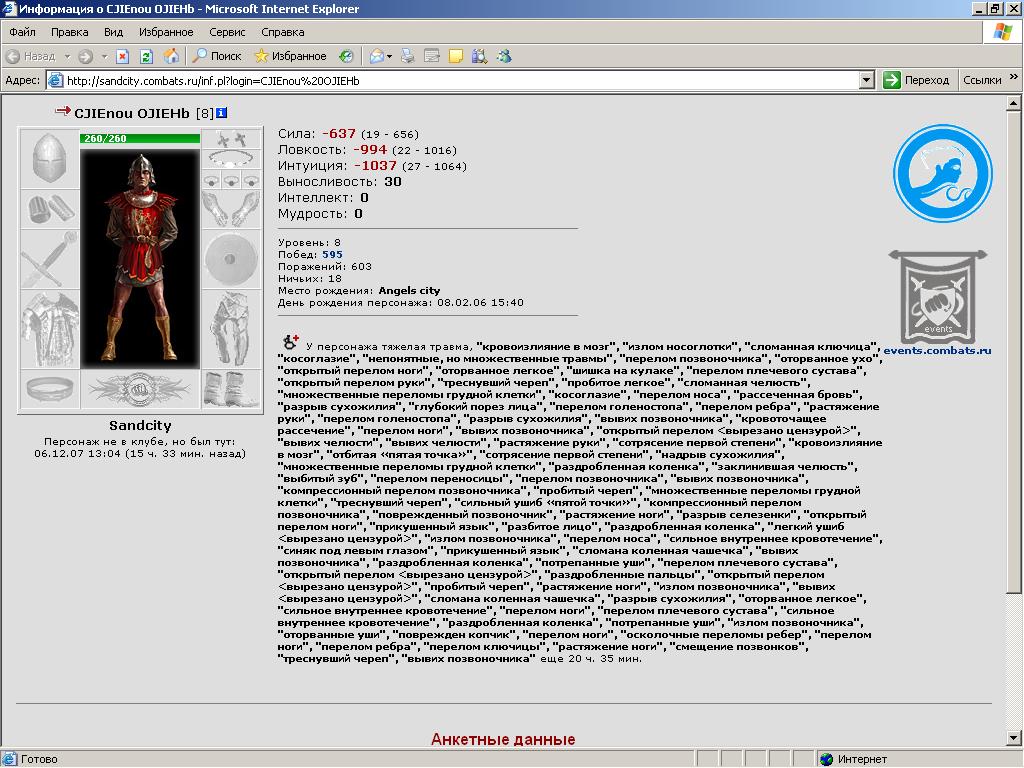Open the Research books icon
The height and width of the screenshot is (768, 1024).
coord(479,56)
